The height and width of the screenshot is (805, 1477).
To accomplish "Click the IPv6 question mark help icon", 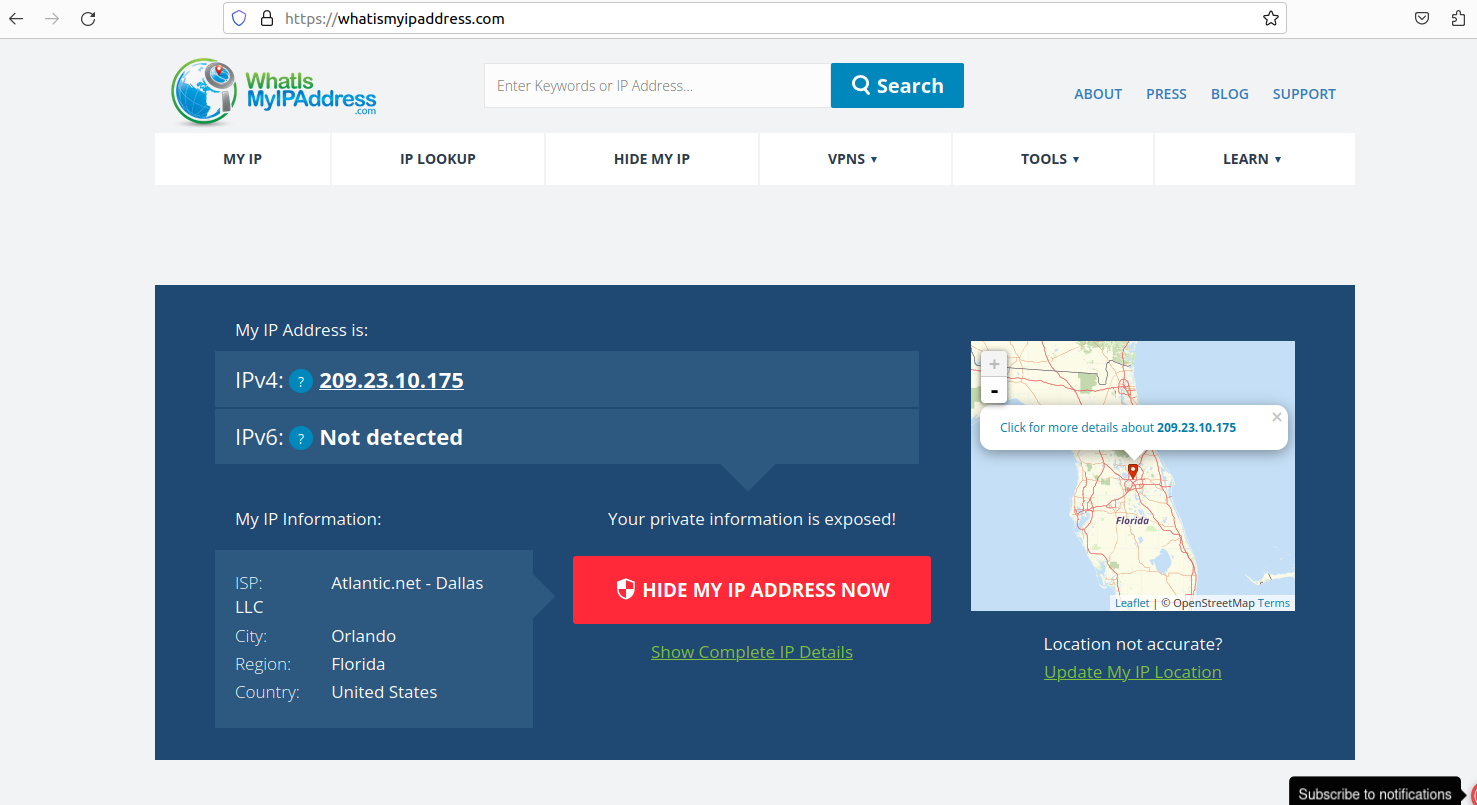I will 301,438.
